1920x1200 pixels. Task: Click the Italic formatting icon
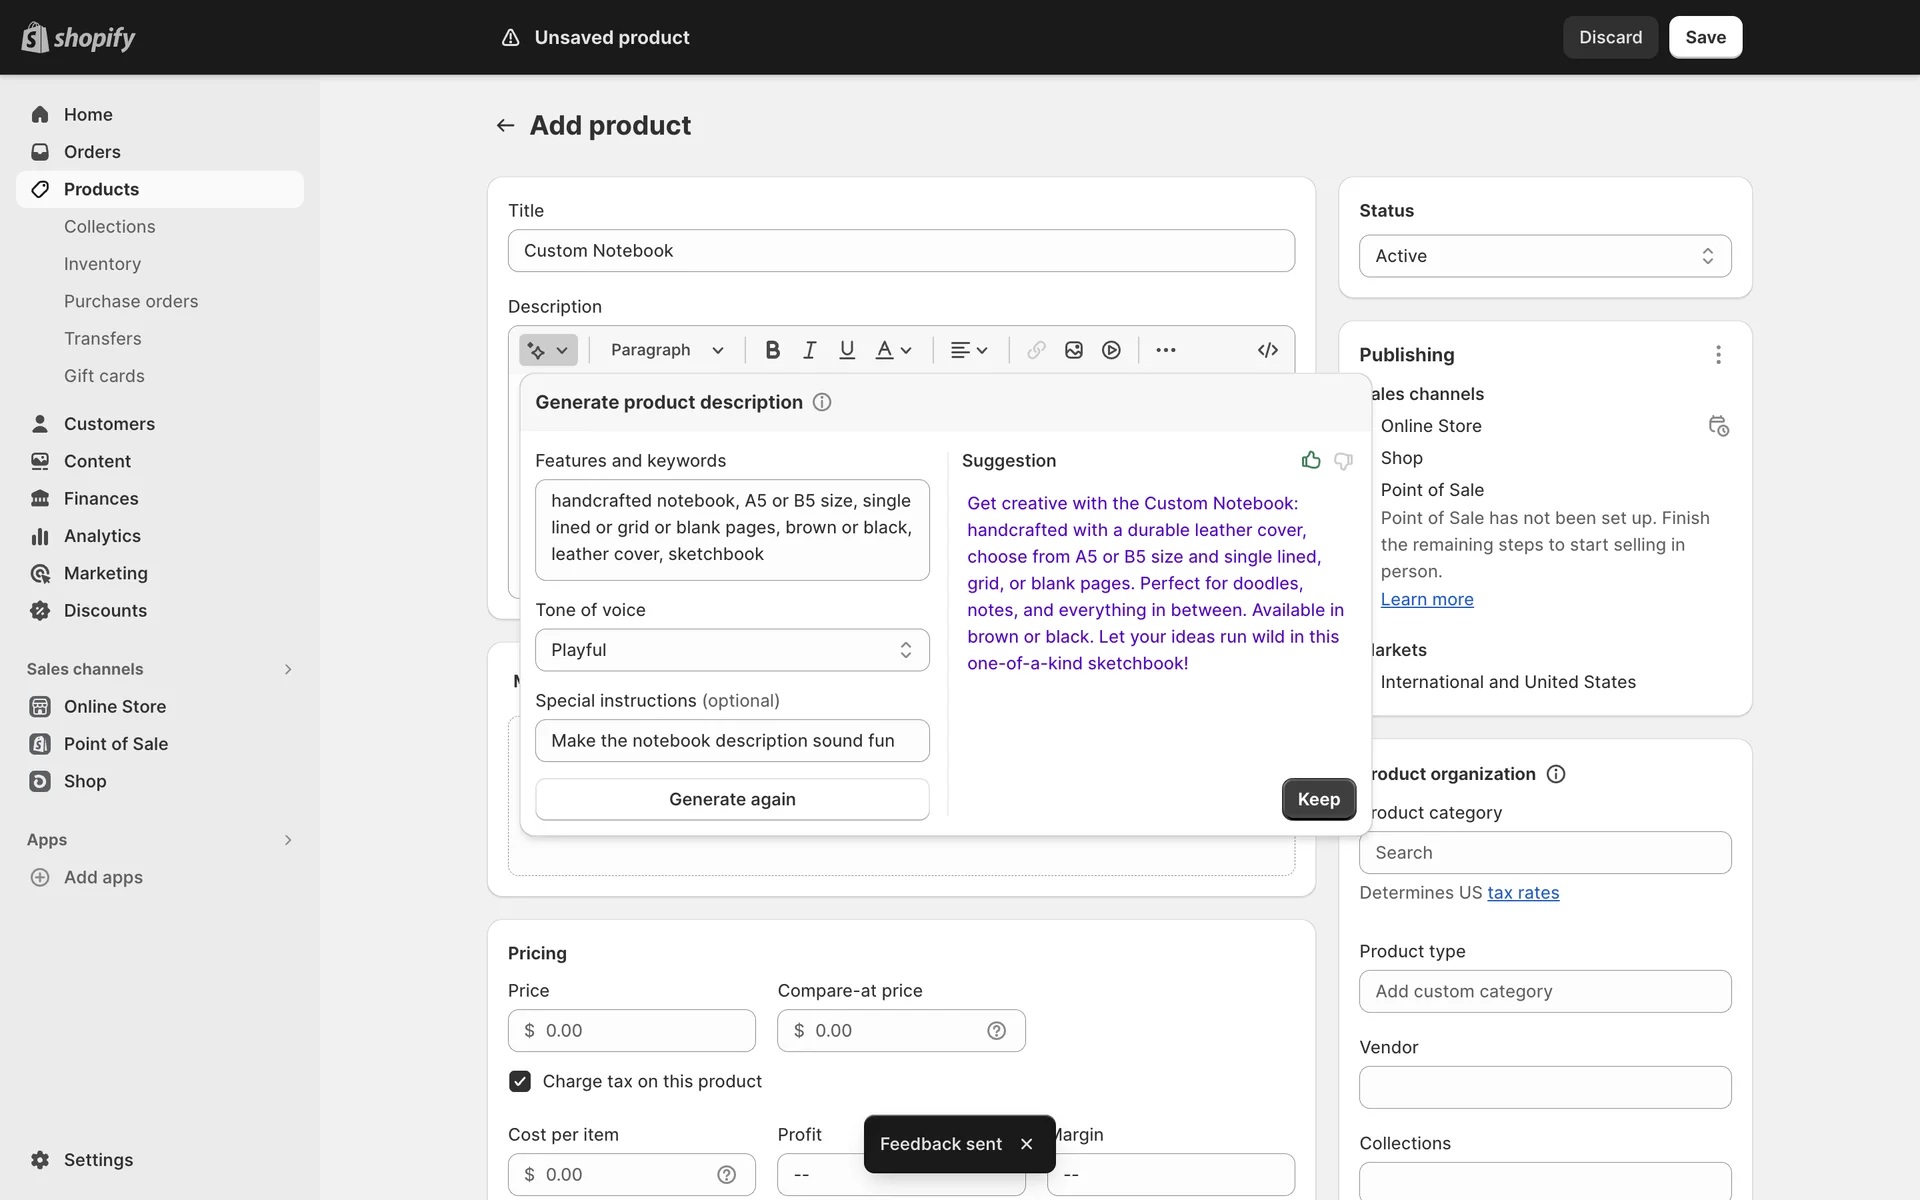(810, 350)
